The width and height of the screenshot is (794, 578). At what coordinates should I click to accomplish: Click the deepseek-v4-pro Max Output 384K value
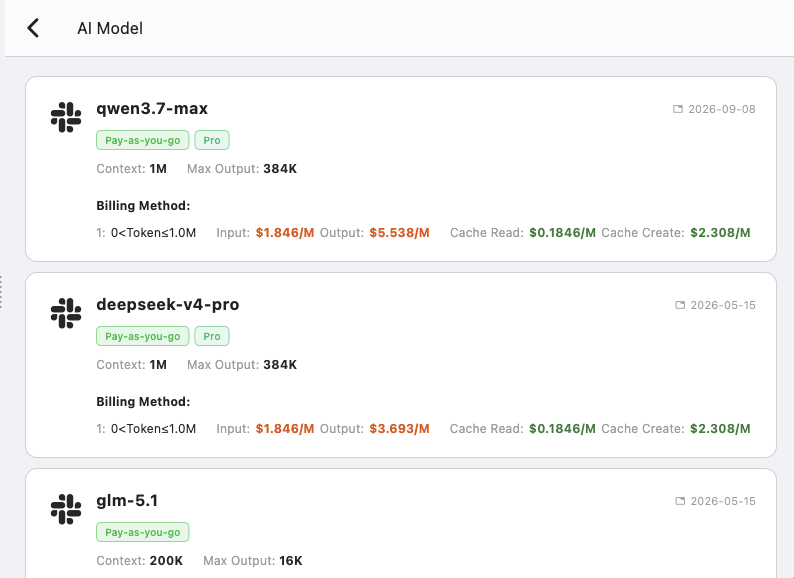[x=280, y=365]
